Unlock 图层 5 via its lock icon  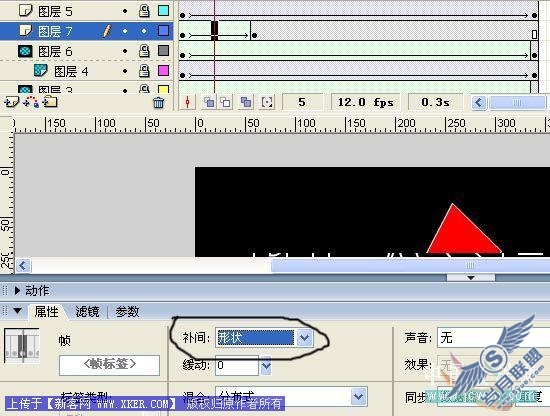click(144, 11)
